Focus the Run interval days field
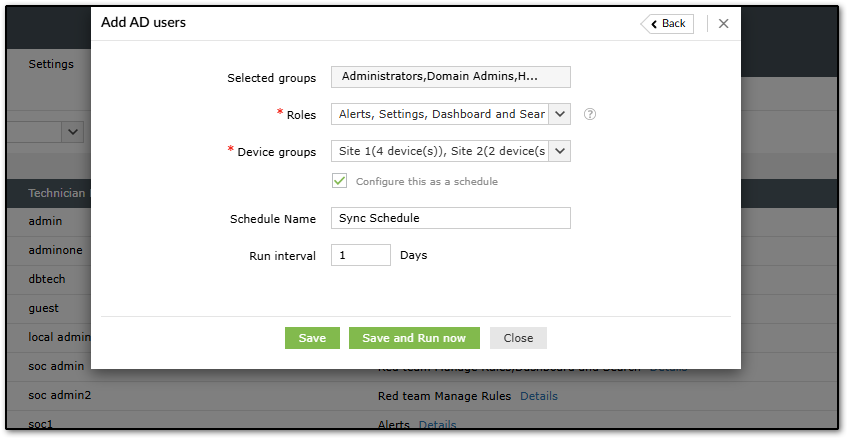The height and width of the screenshot is (439, 848). tap(360, 255)
